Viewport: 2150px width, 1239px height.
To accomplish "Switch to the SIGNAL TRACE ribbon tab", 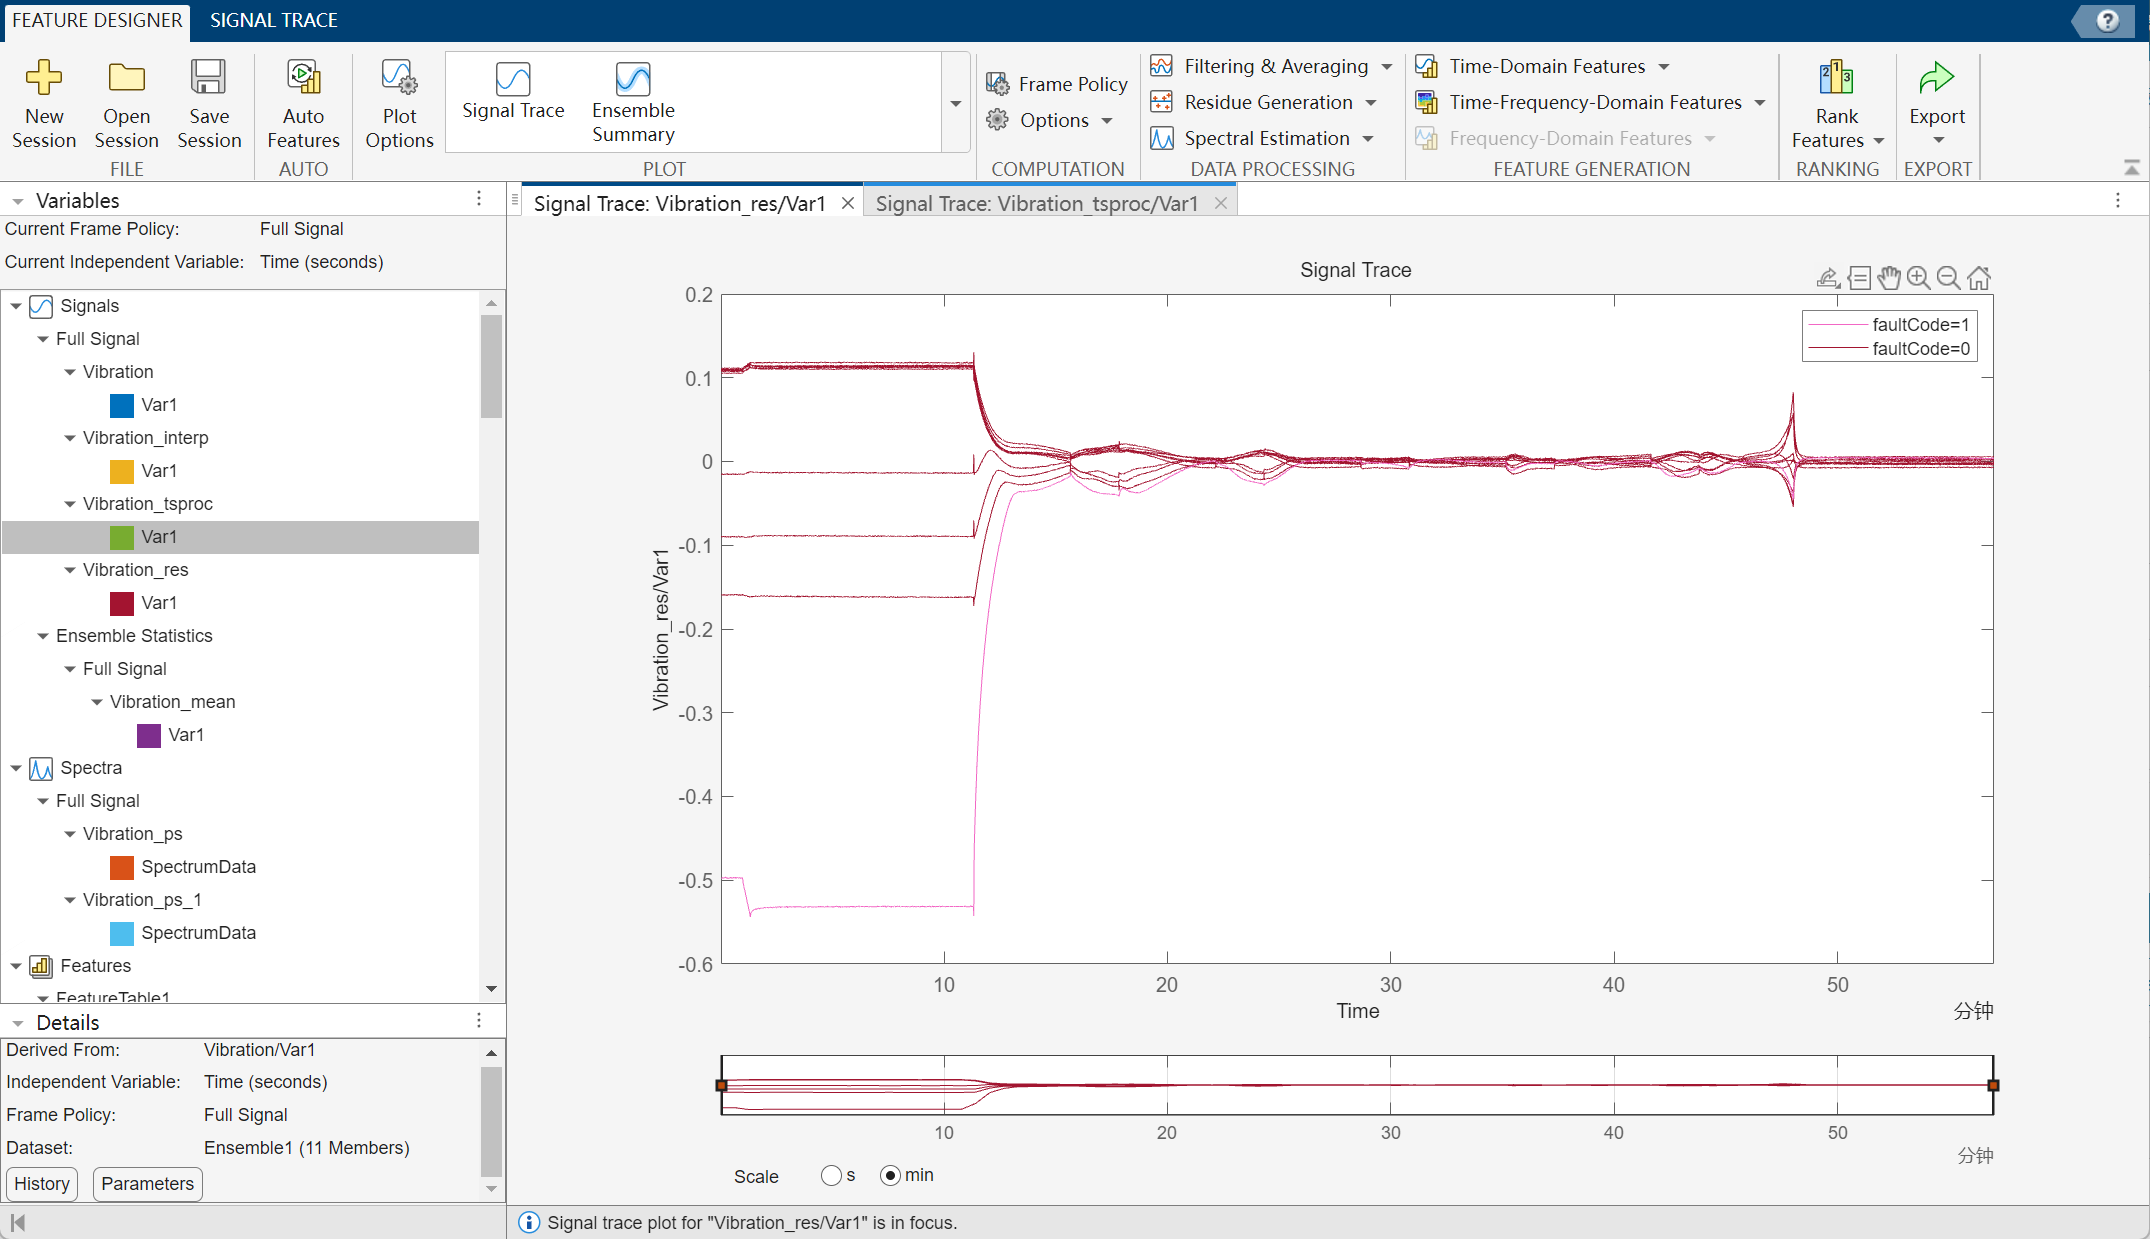I will 273,20.
